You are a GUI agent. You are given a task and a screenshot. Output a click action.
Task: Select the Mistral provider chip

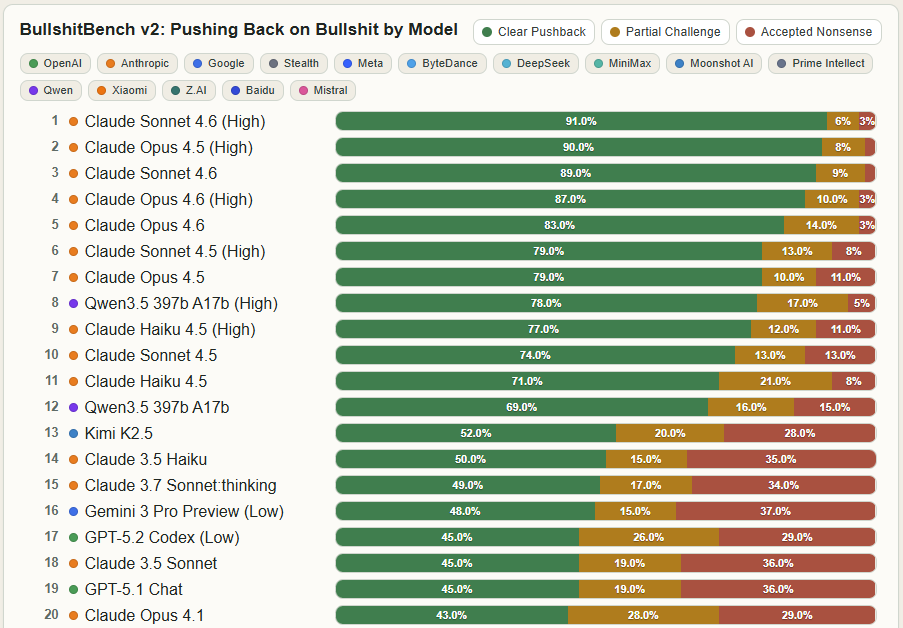tap(322, 90)
